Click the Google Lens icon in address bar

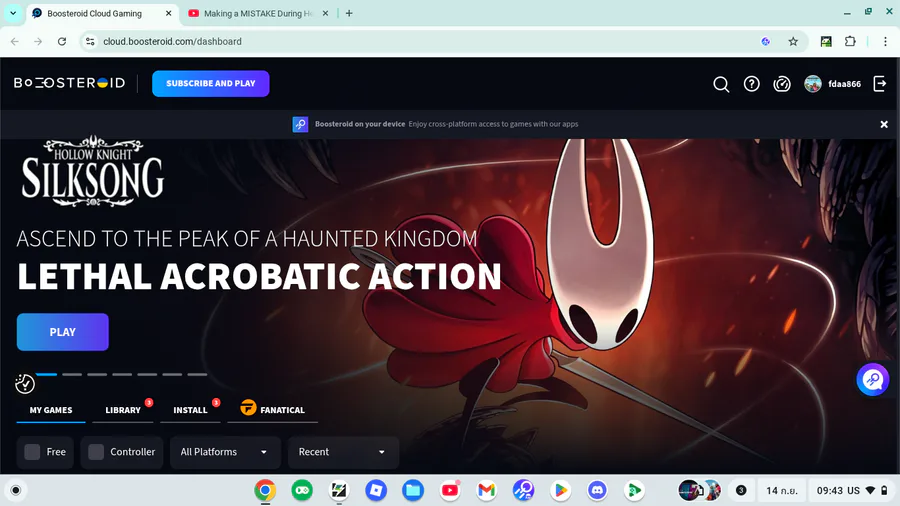pyautogui.click(x=765, y=41)
